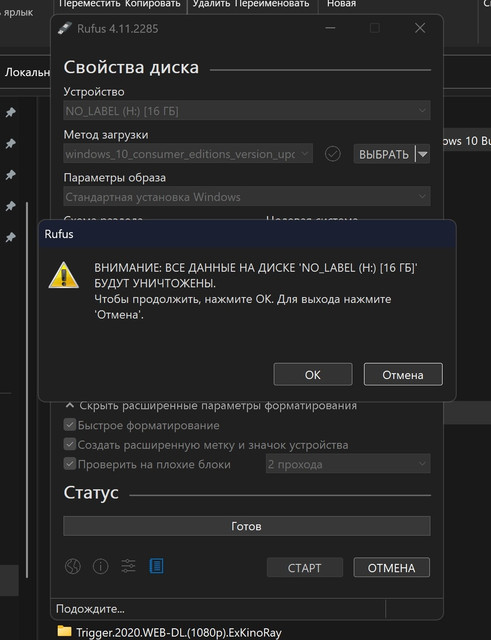
Task: Click Отмена in the Rufus warning dialog
Action: point(403,374)
